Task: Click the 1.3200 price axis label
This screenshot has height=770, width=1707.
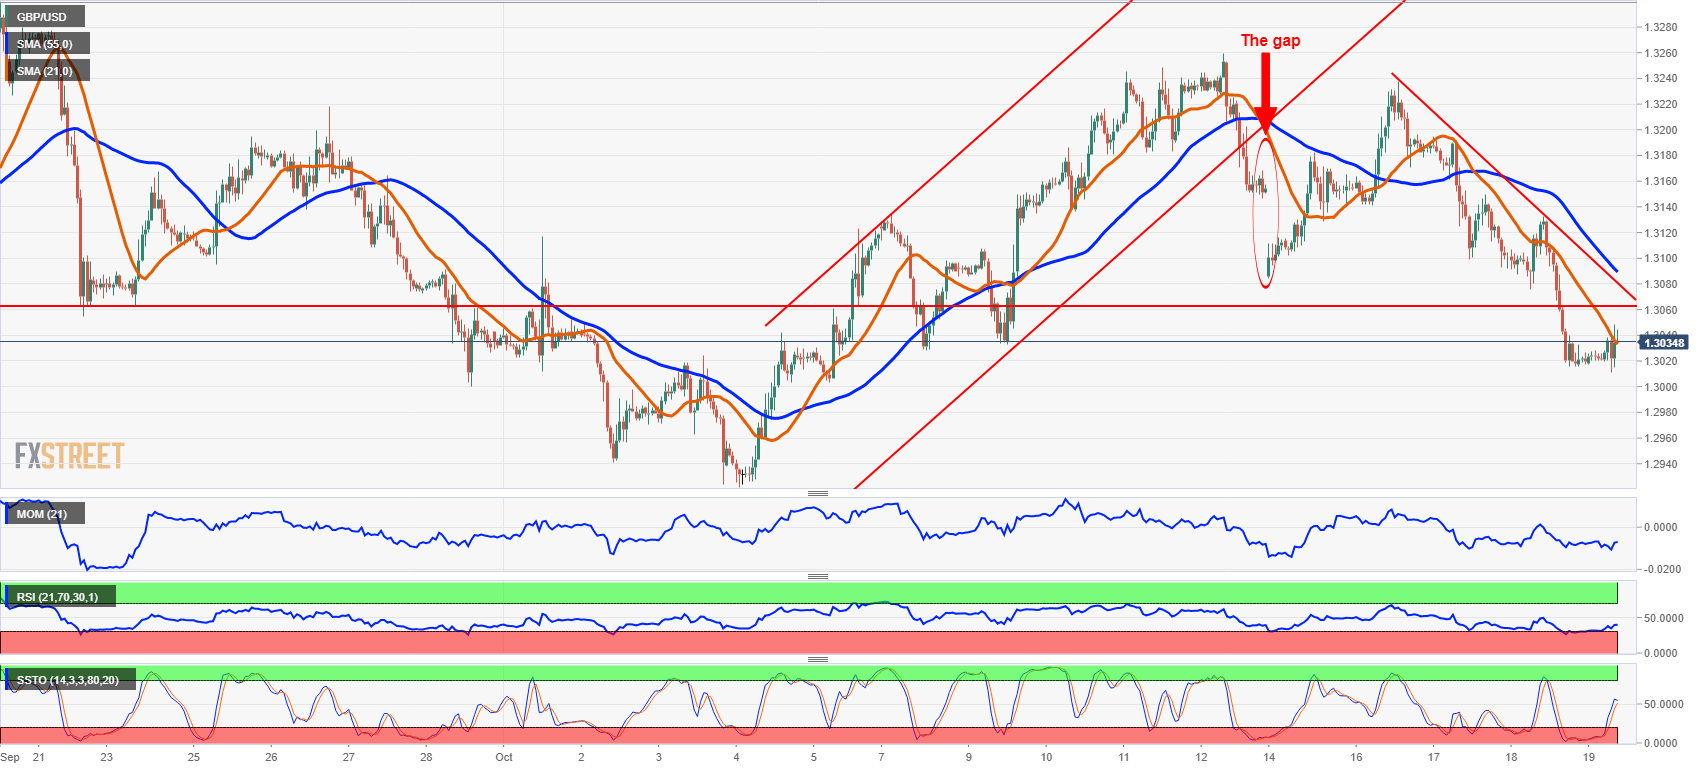Action: coord(1660,130)
